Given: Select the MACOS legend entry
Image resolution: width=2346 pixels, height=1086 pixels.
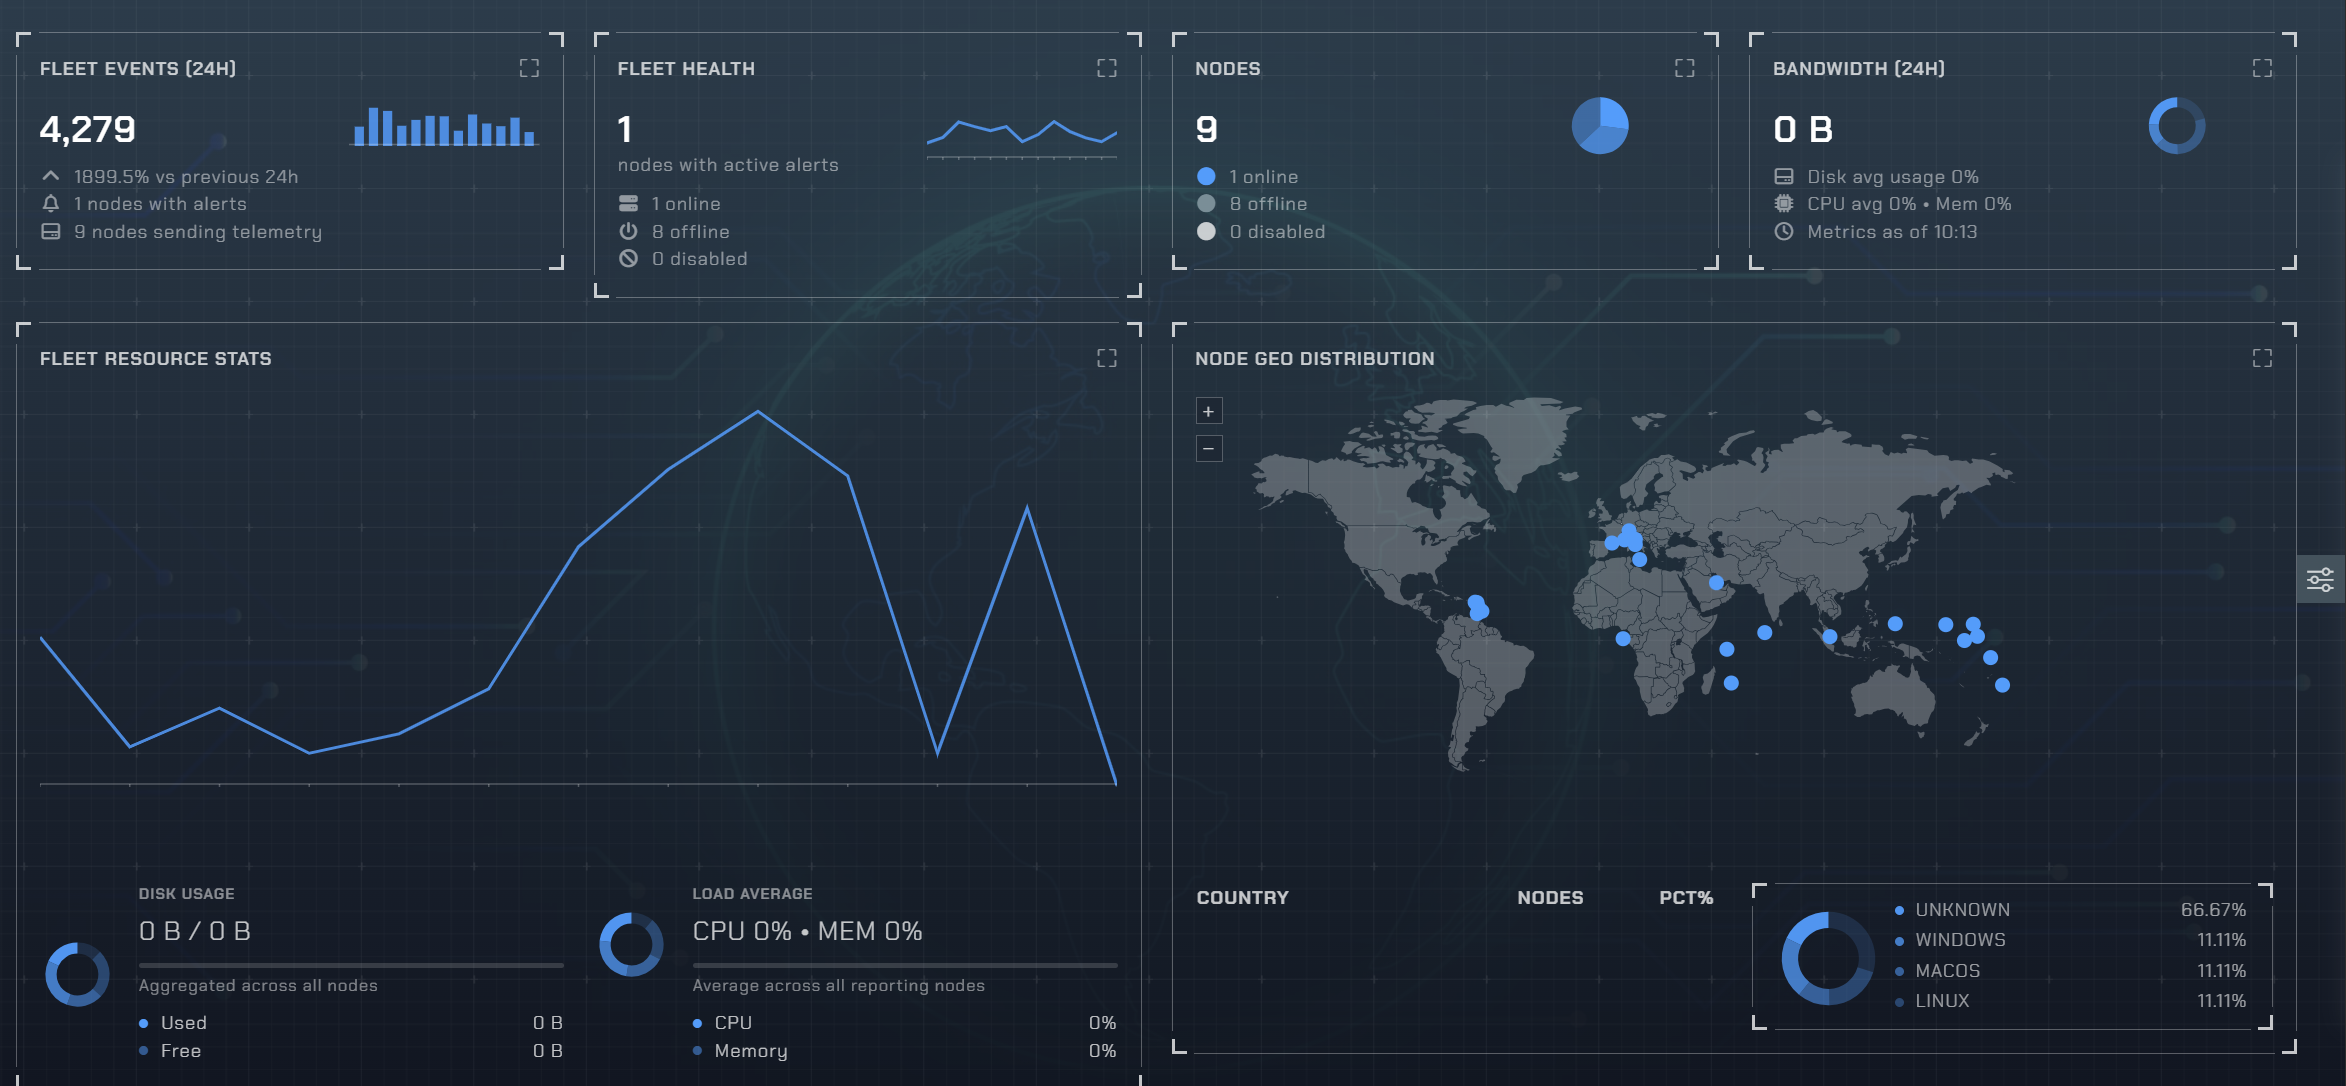Looking at the screenshot, I should point(1946,970).
